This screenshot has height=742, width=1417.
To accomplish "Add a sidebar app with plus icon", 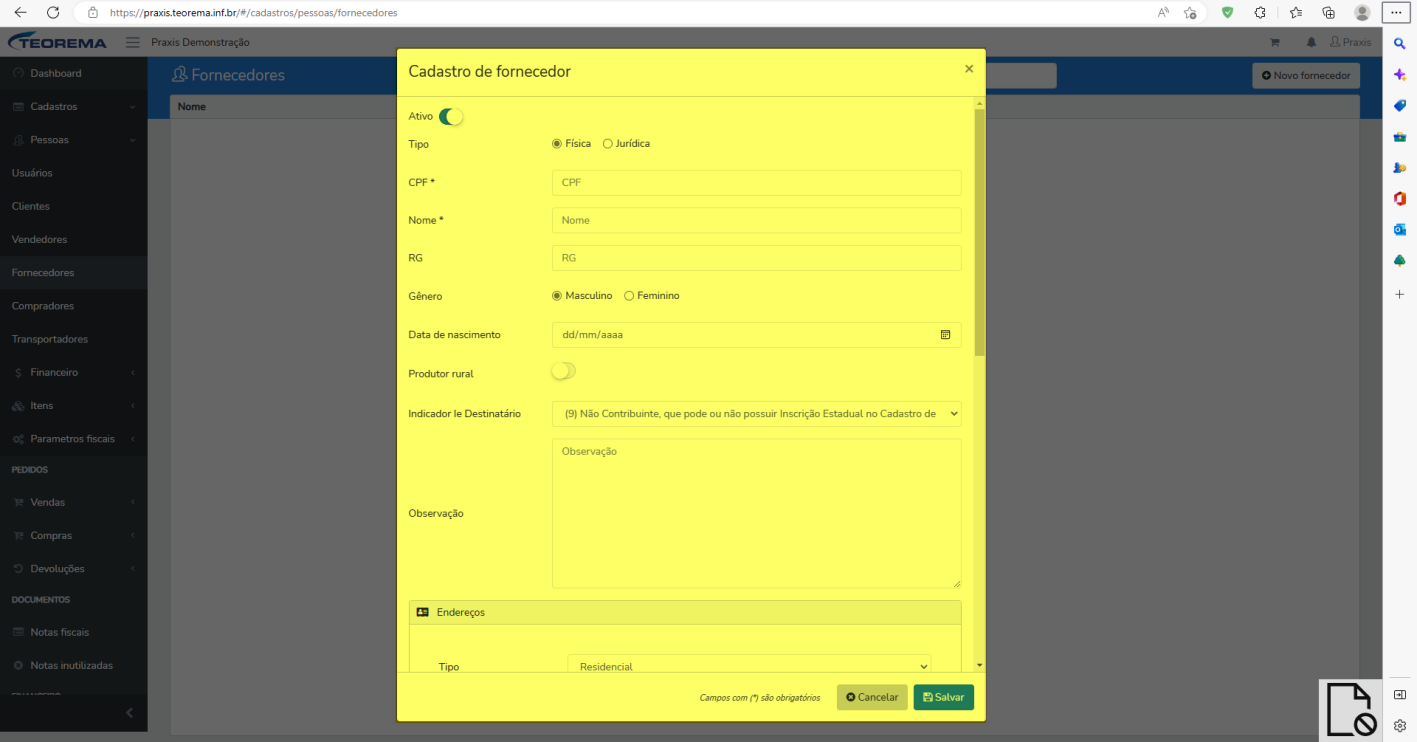I will pos(1400,295).
